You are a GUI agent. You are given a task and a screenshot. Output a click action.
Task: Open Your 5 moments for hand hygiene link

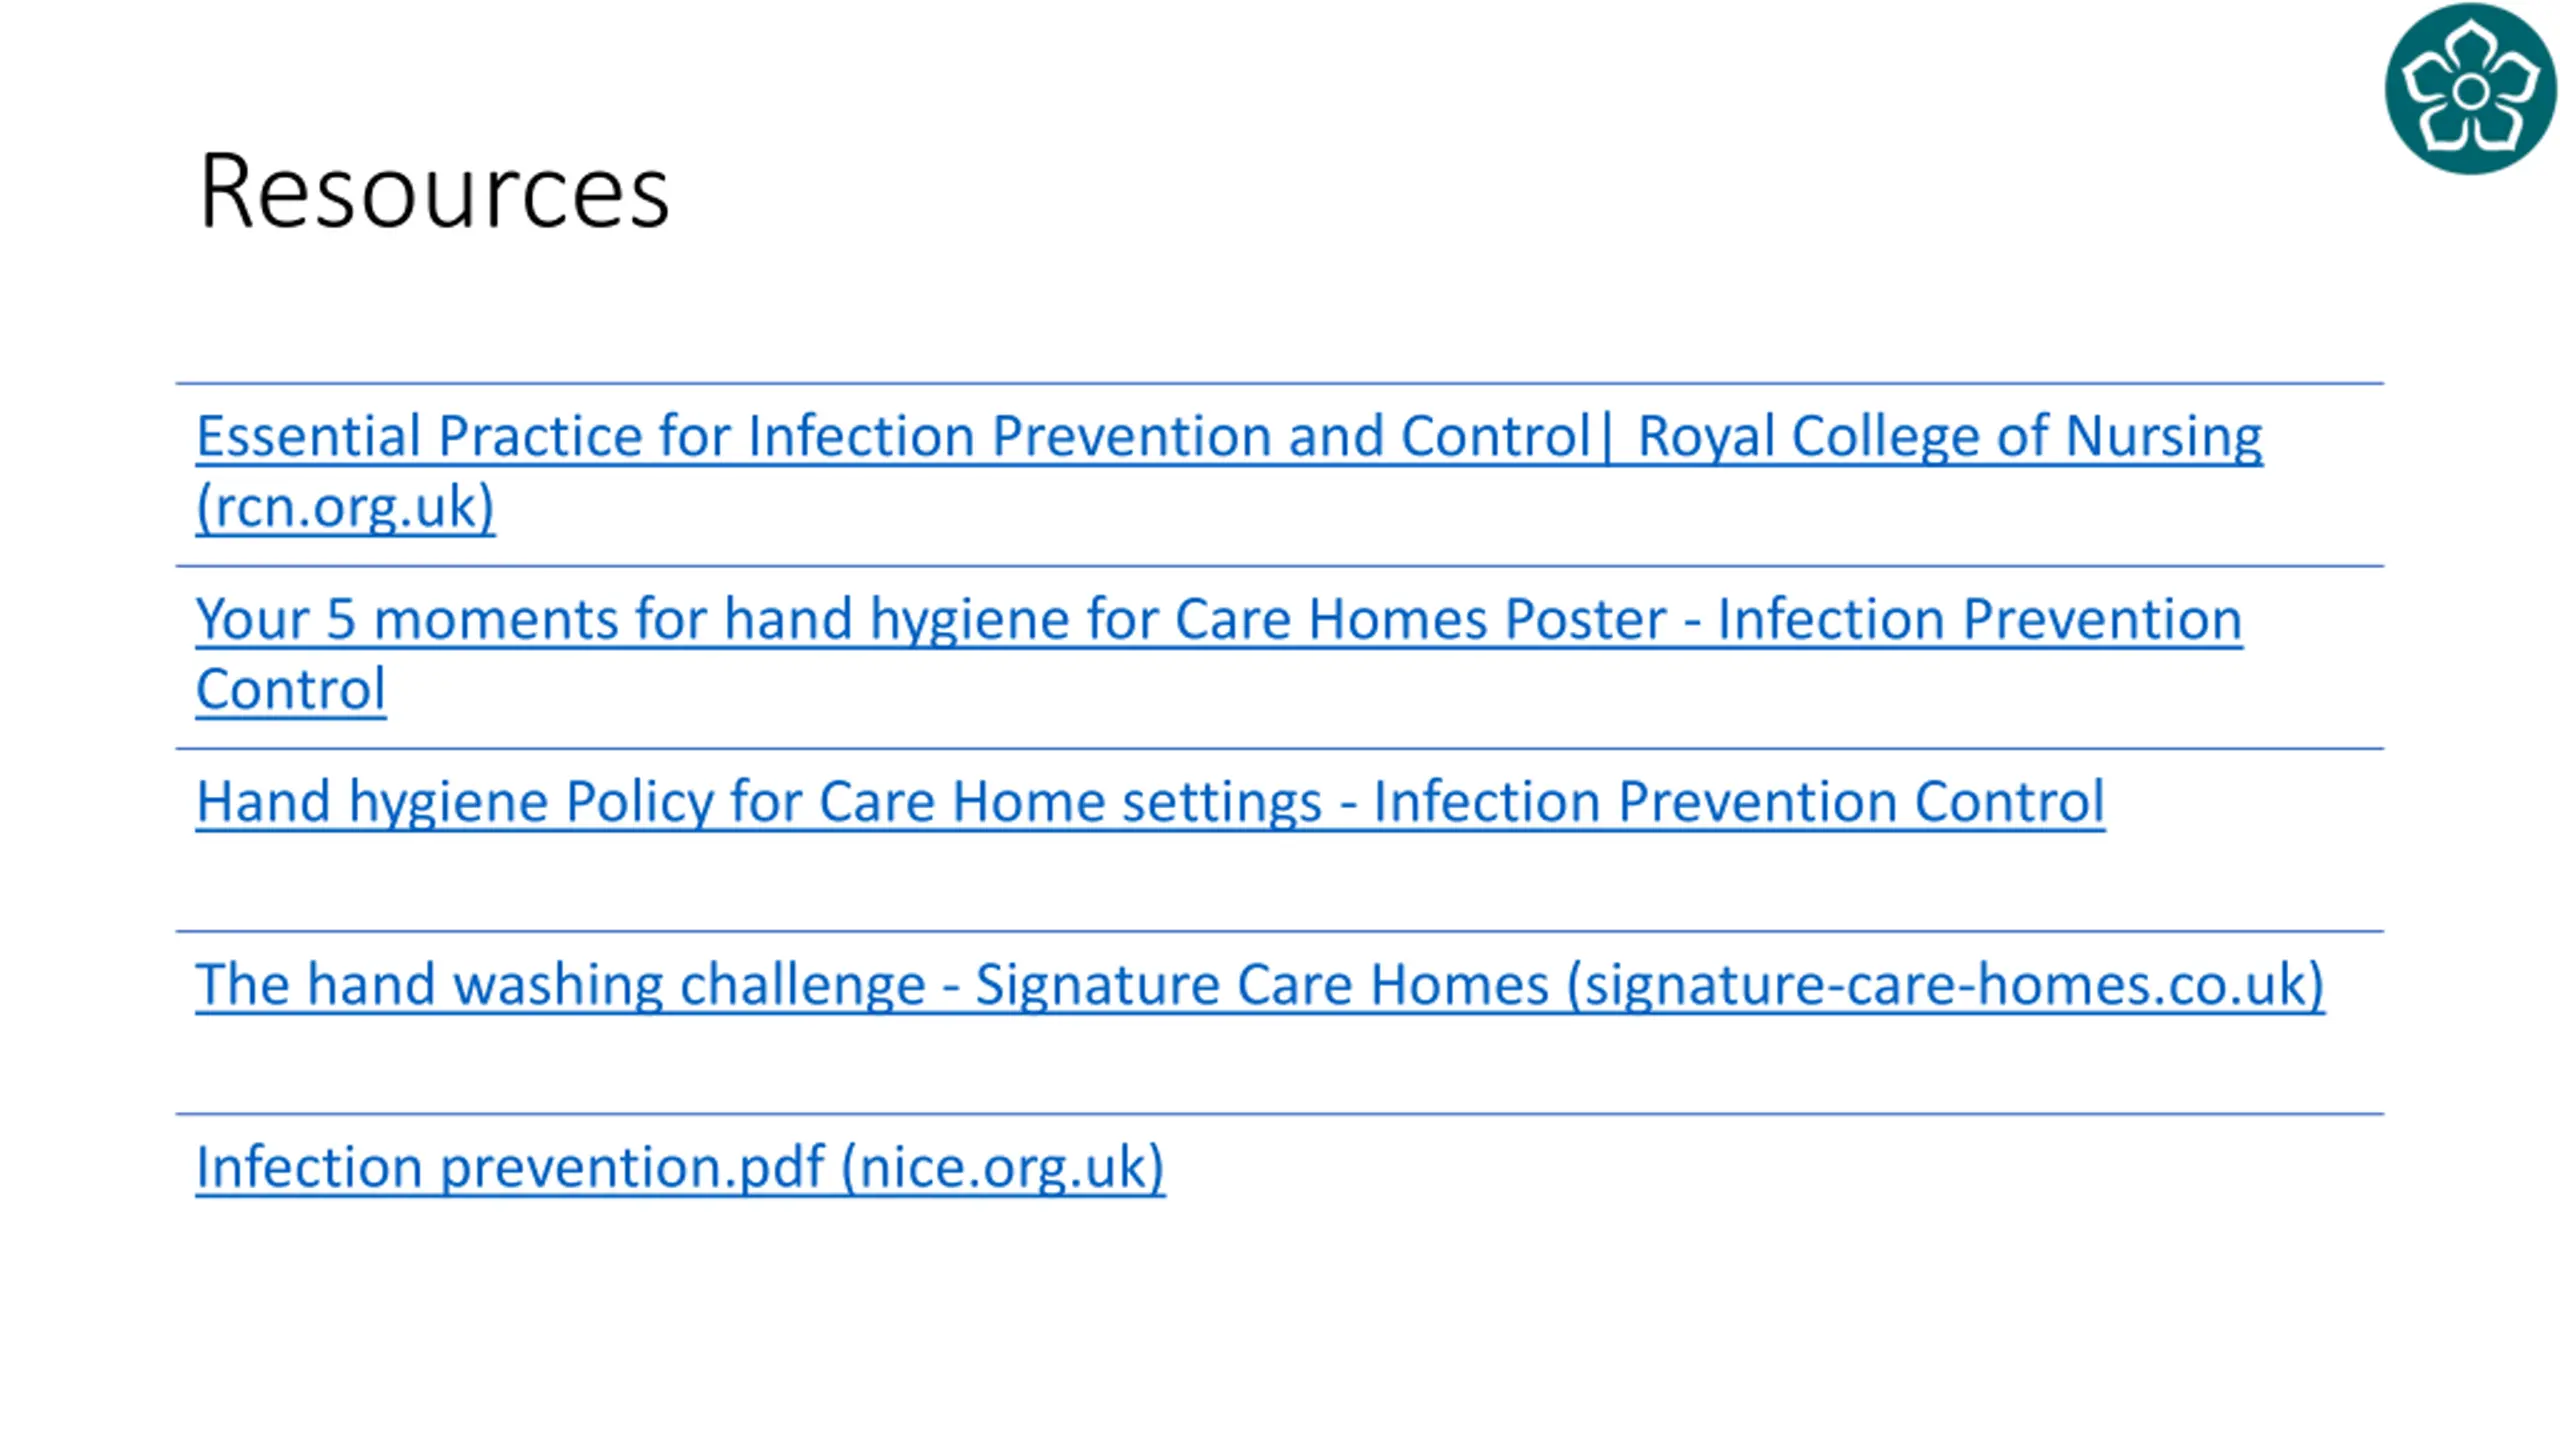[1219, 654]
